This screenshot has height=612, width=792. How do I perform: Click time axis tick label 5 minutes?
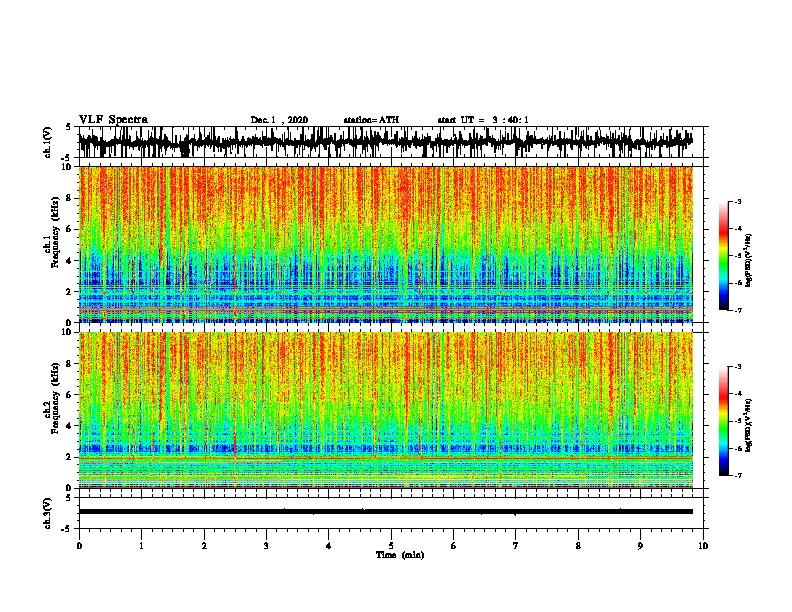pos(391,546)
